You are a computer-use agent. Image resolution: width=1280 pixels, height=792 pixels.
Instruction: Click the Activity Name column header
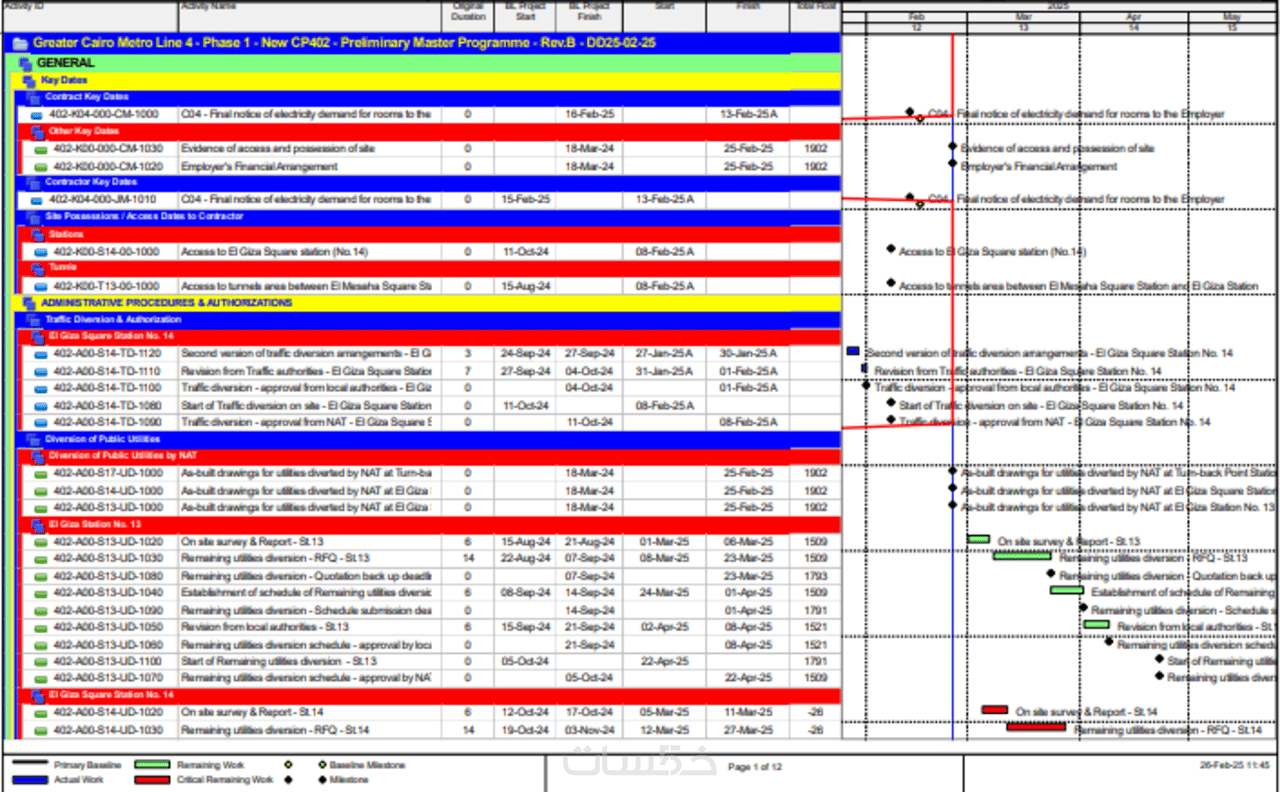[x=310, y=14]
